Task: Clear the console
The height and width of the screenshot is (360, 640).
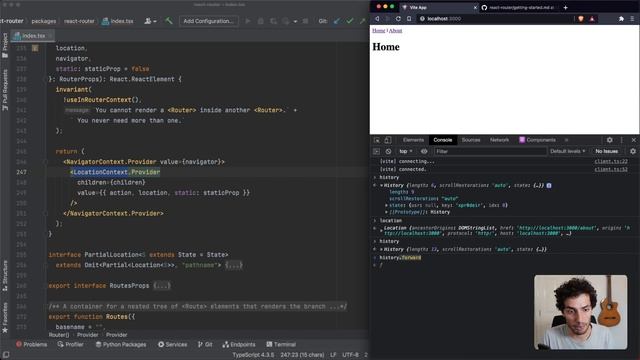Action: [x=388, y=151]
